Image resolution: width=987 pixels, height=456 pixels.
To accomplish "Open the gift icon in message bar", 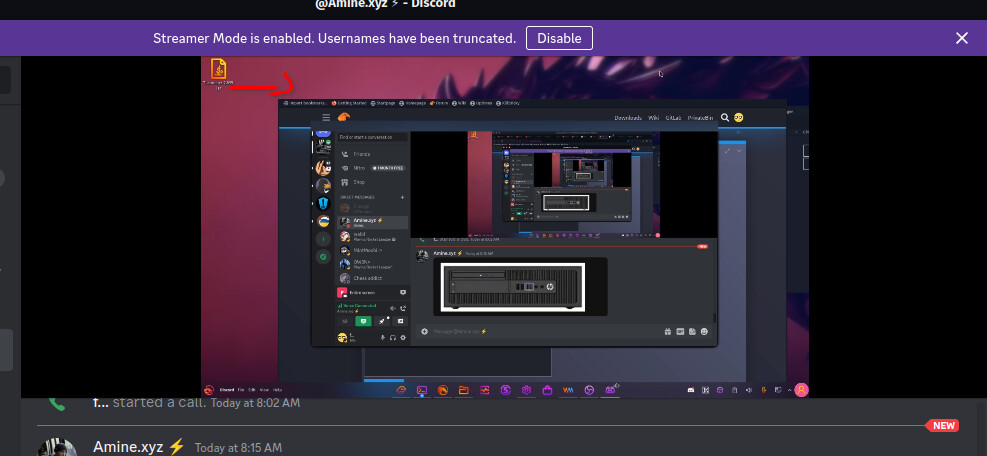I will [x=667, y=331].
